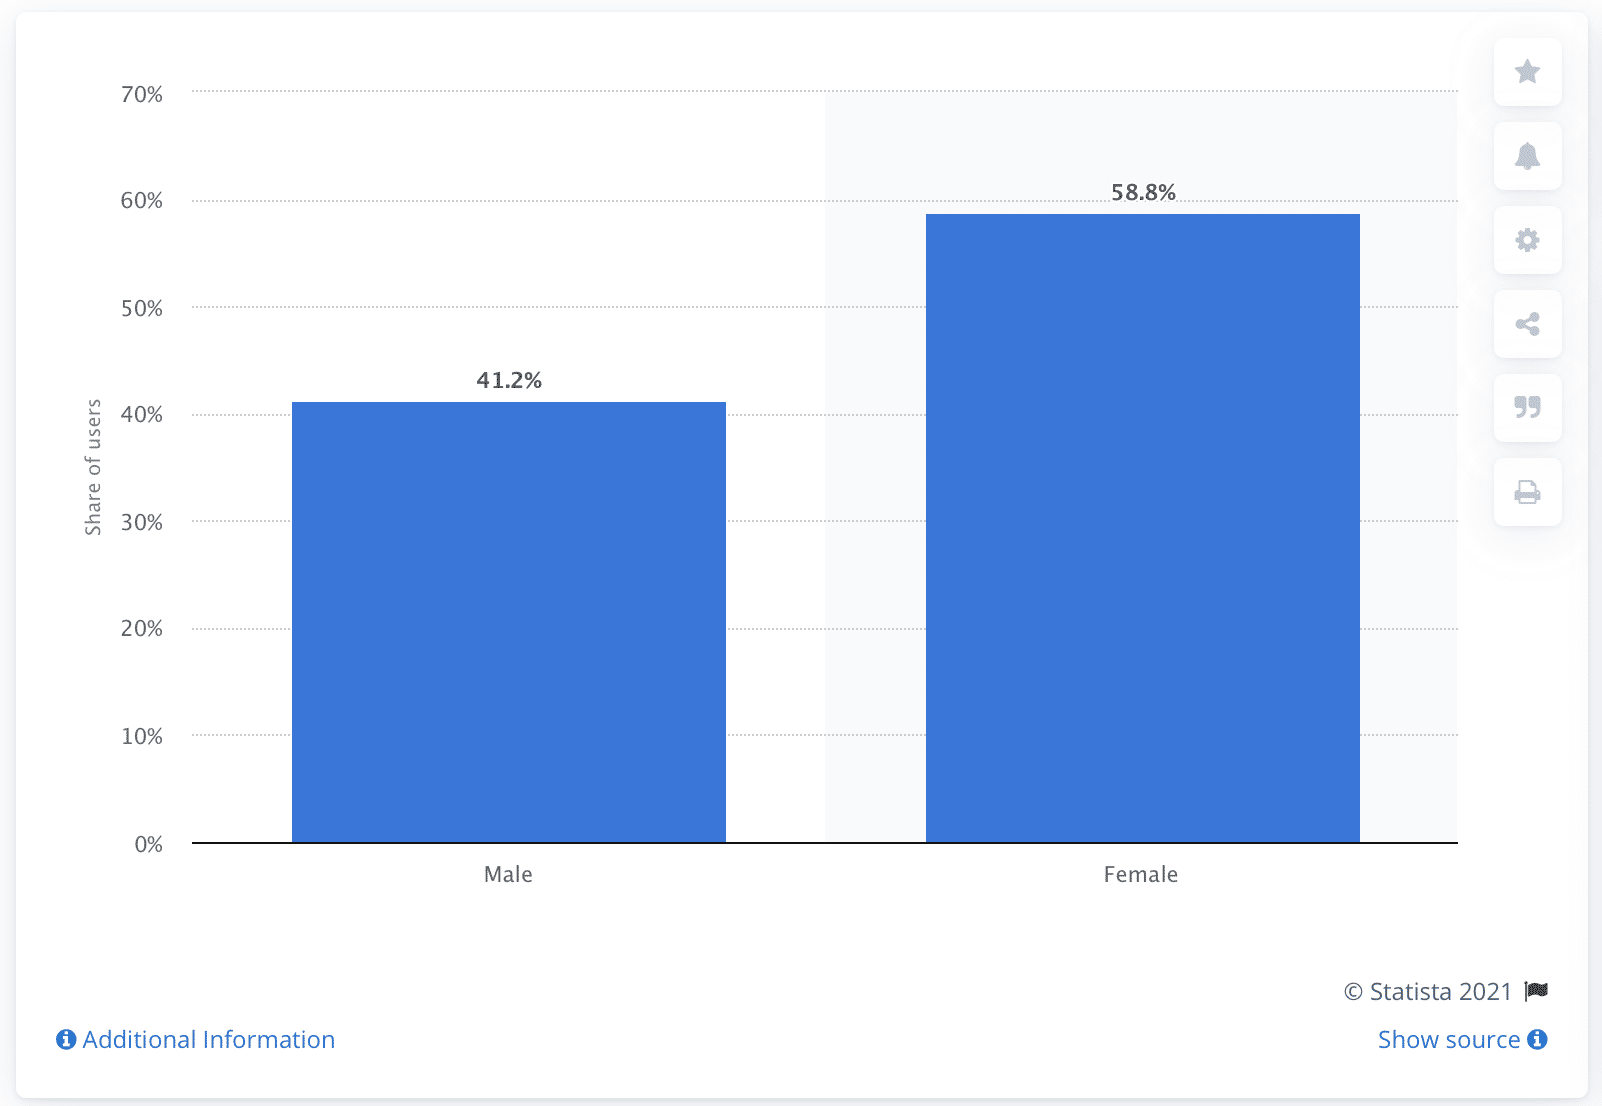Click the share icon
The height and width of the screenshot is (1106, 1602).
click(1527, 324)
